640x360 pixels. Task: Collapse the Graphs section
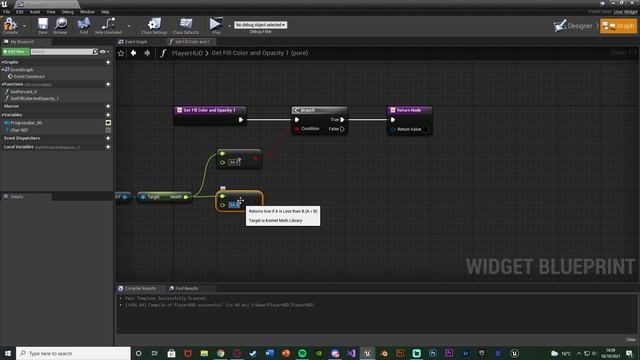tap(2, 62)
